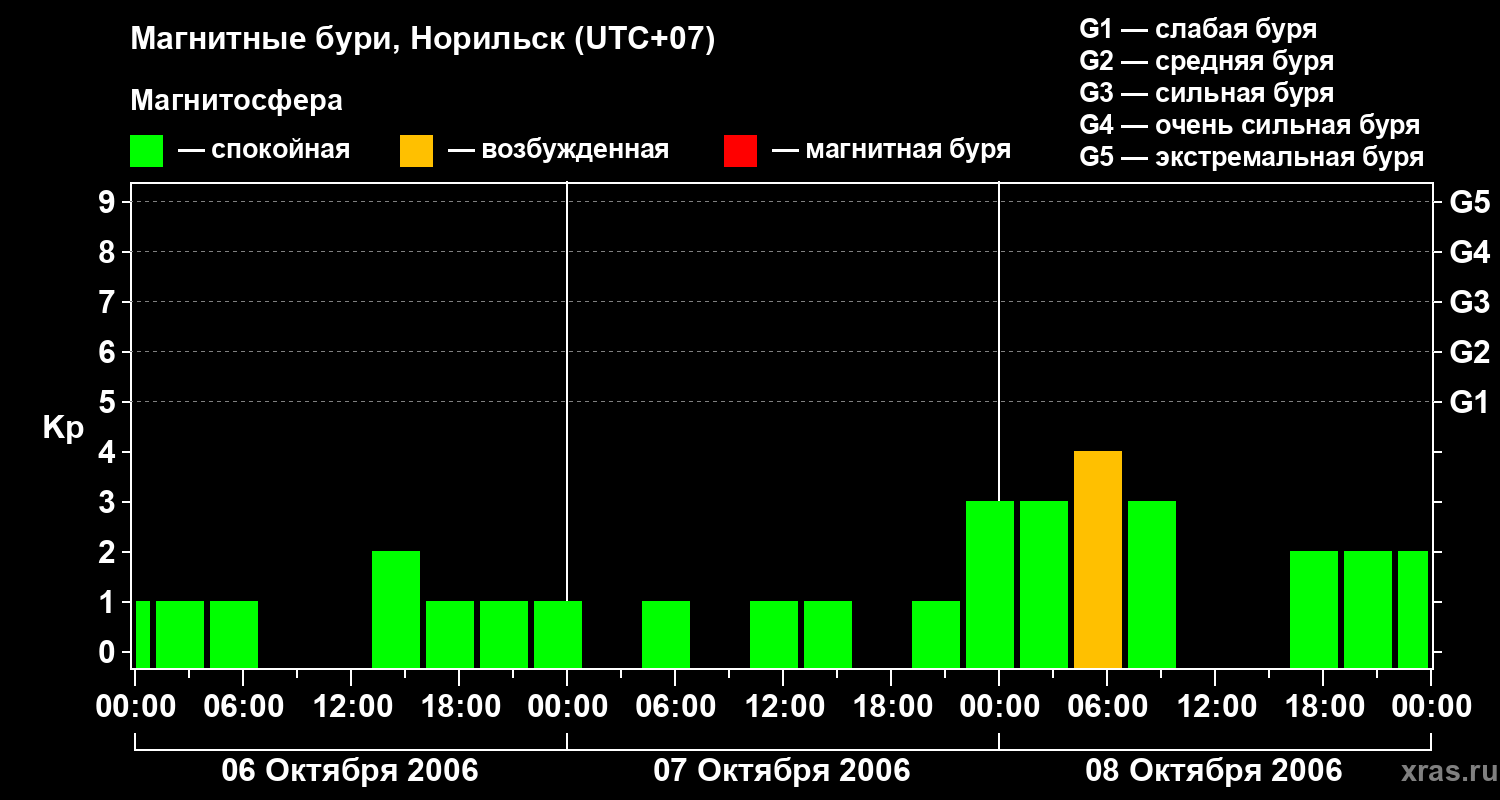Click the 06:00 time label for 07 Октября

[675, 706]
